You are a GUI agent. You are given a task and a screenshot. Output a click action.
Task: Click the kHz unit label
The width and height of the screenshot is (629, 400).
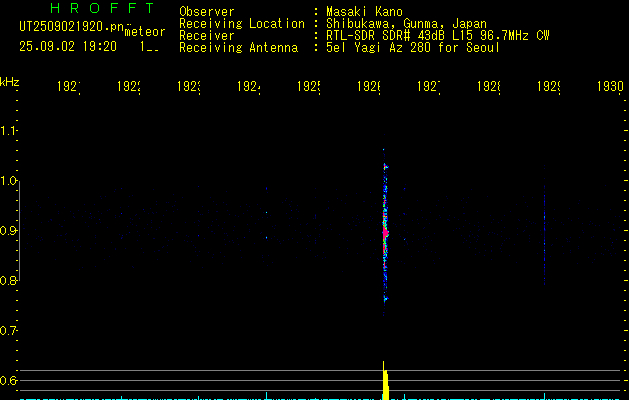(x=9, y=83)
